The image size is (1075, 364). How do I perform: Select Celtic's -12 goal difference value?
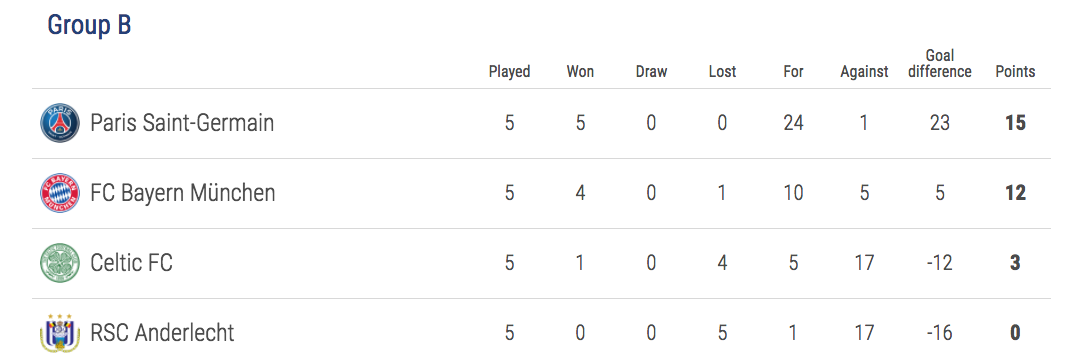[940, 263]
